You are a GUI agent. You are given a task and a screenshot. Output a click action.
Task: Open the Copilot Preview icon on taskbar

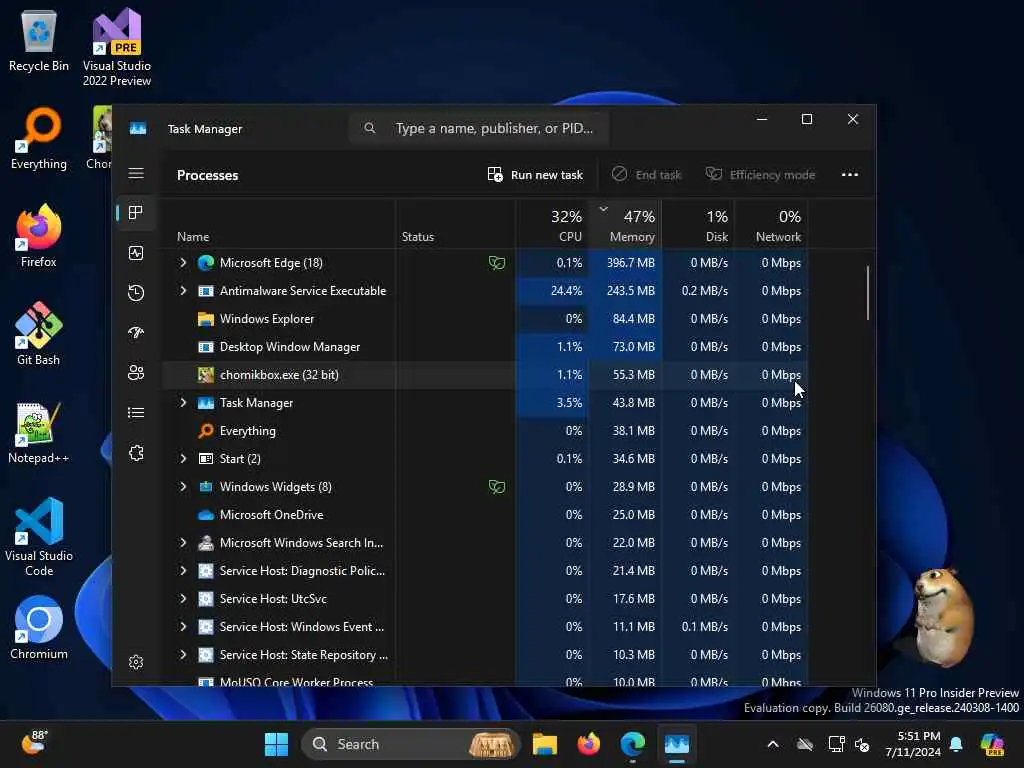(x=993, y=744)
